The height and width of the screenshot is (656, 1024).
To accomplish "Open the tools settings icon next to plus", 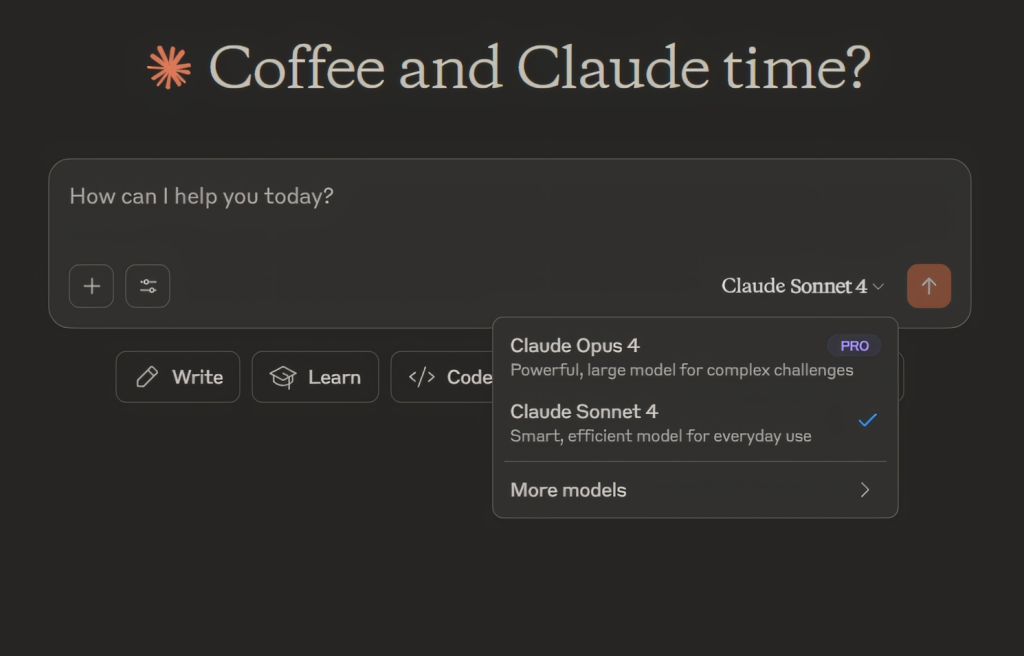I will click(147, 286).
